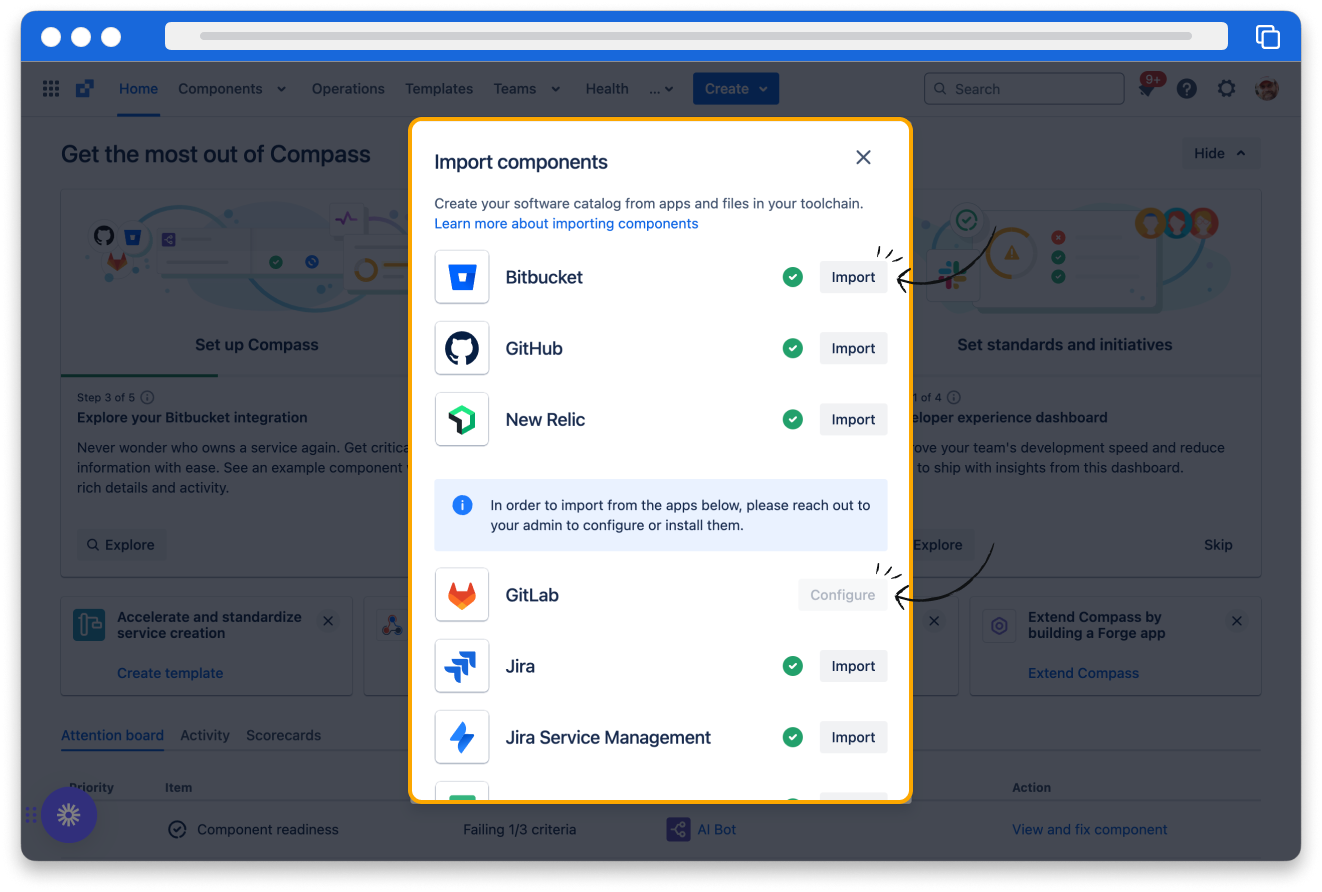Import components from Jira Service Management

pos(853,737)
